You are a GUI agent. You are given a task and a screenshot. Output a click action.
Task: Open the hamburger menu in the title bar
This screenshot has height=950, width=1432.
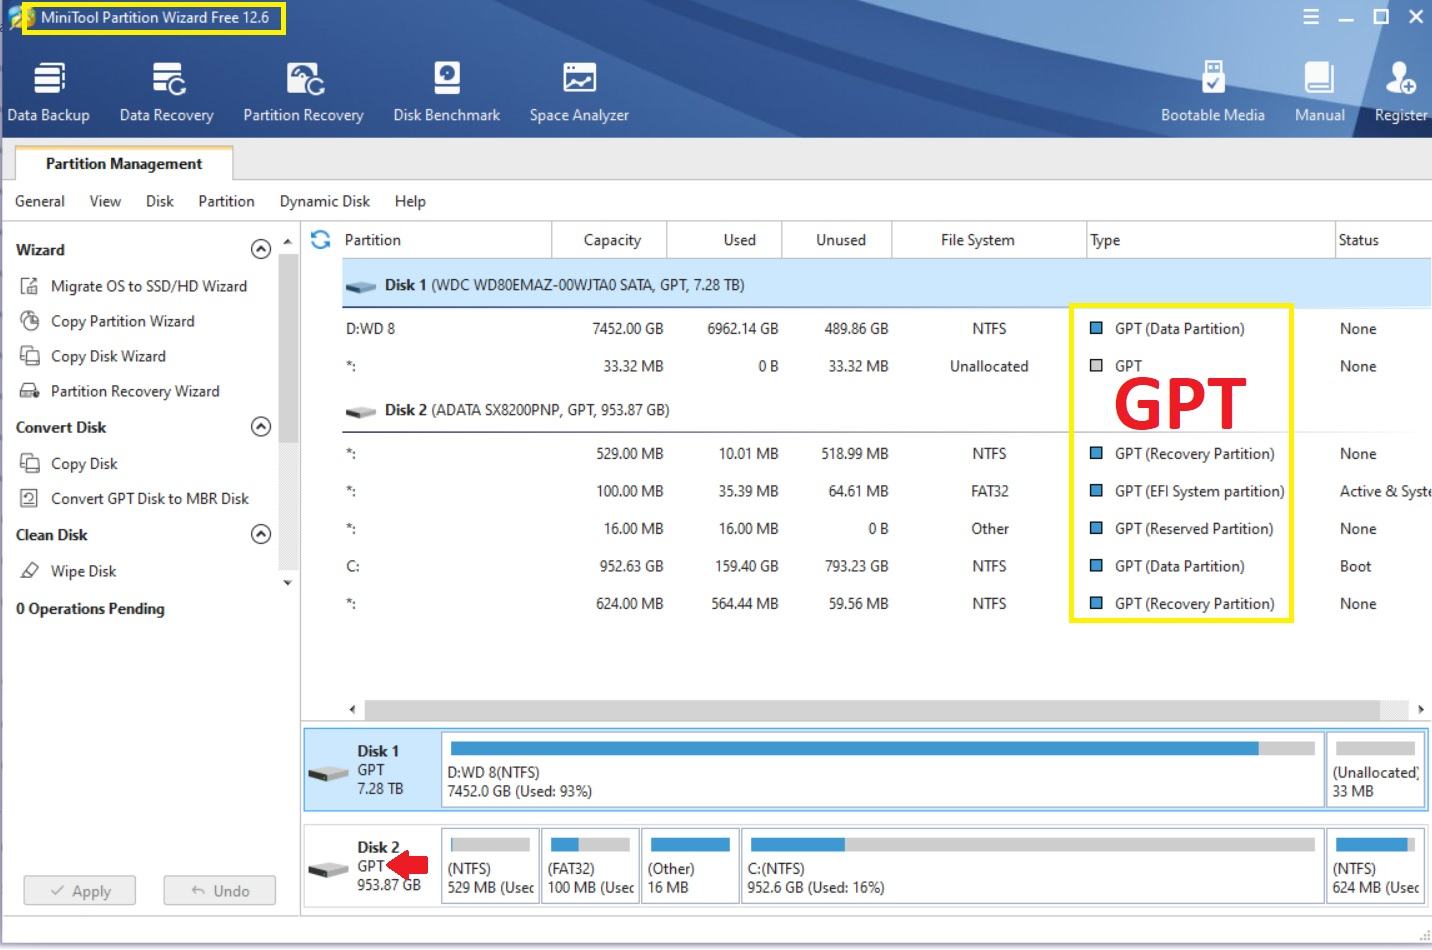[x=1311, y=17]
